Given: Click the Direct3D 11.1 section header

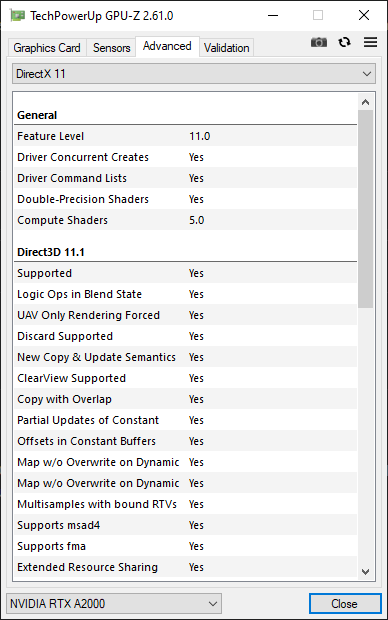Looking at the screenshot, I should [x=51, y=252].
